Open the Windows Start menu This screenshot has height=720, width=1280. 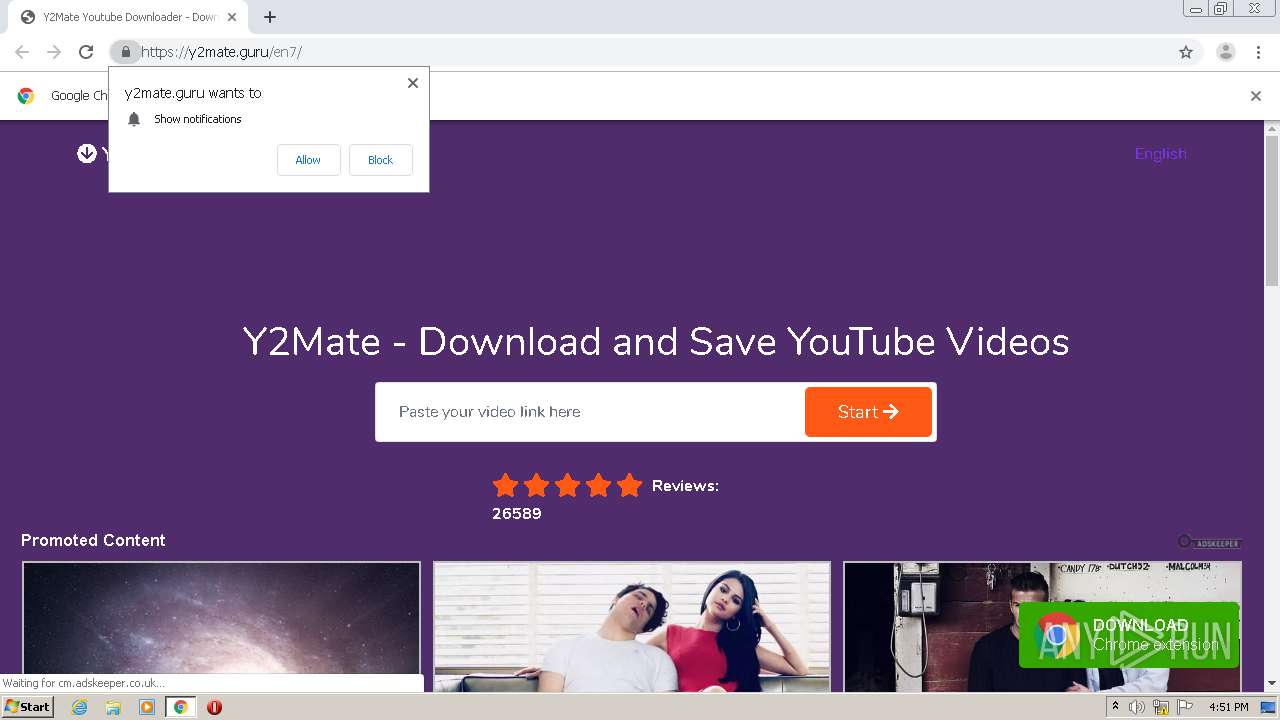(x=27, y=707)
